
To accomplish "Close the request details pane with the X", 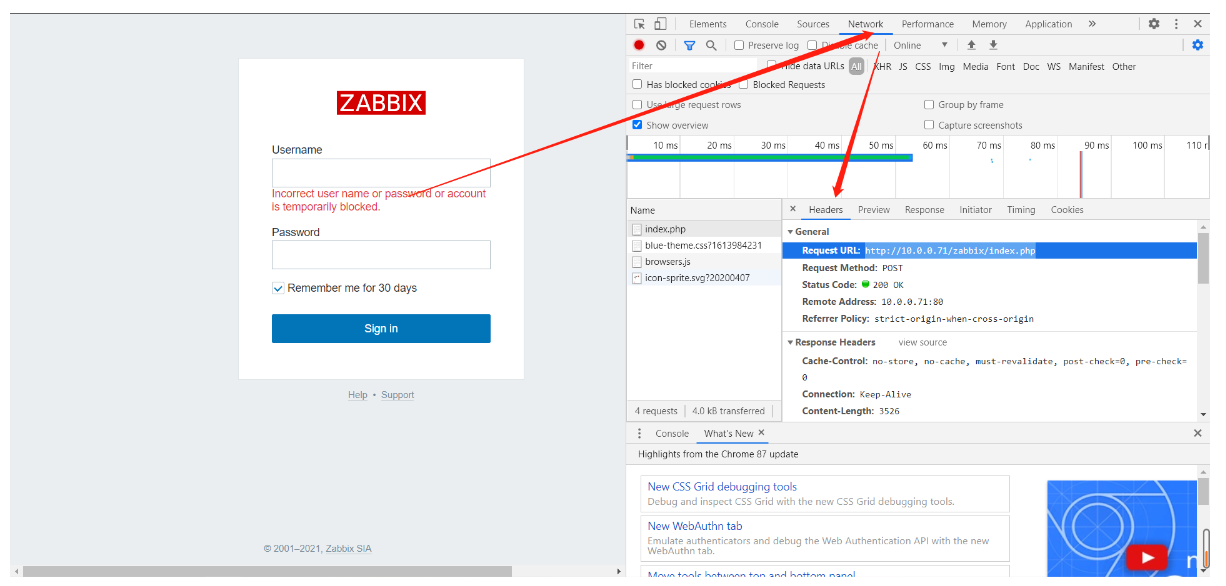I will [793, 209].
